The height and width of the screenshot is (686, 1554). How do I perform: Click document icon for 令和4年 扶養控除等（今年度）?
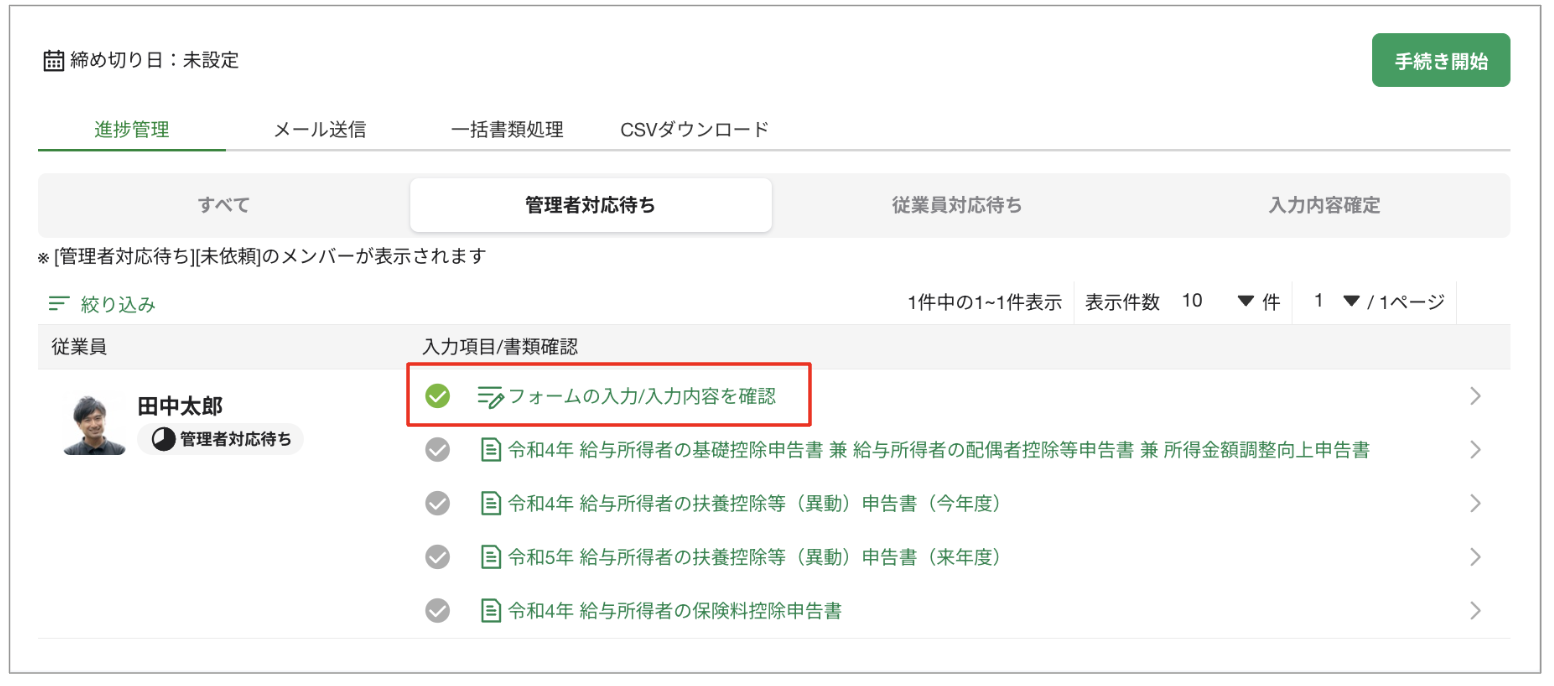click(491, 503)
